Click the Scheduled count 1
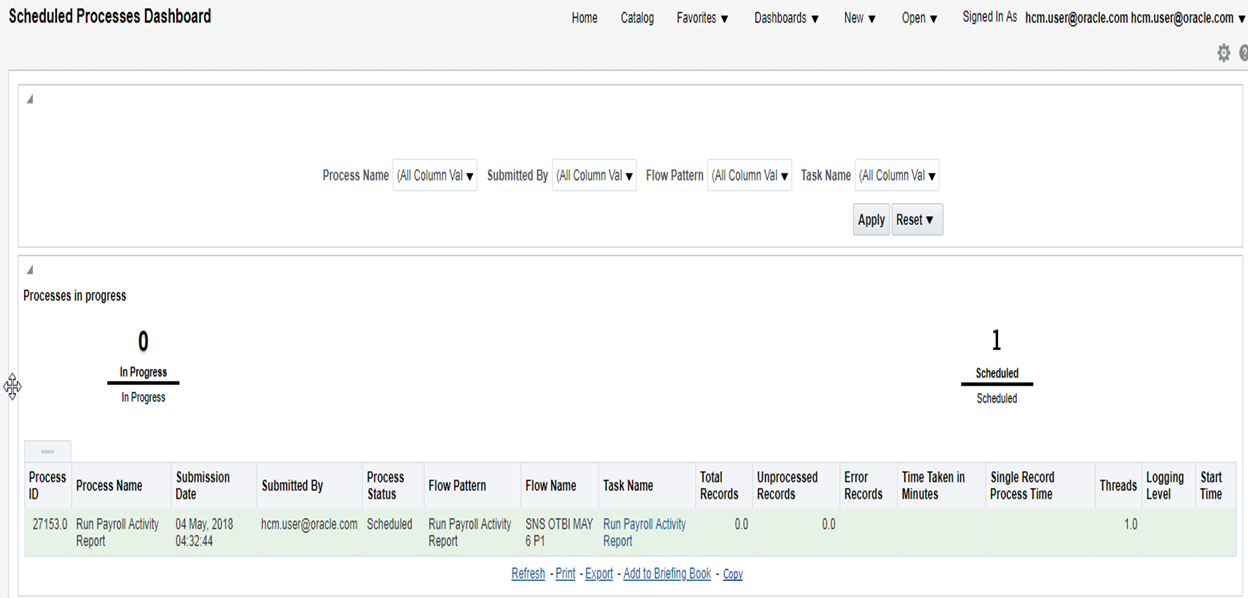1248x598 pixels. [996, 341]
